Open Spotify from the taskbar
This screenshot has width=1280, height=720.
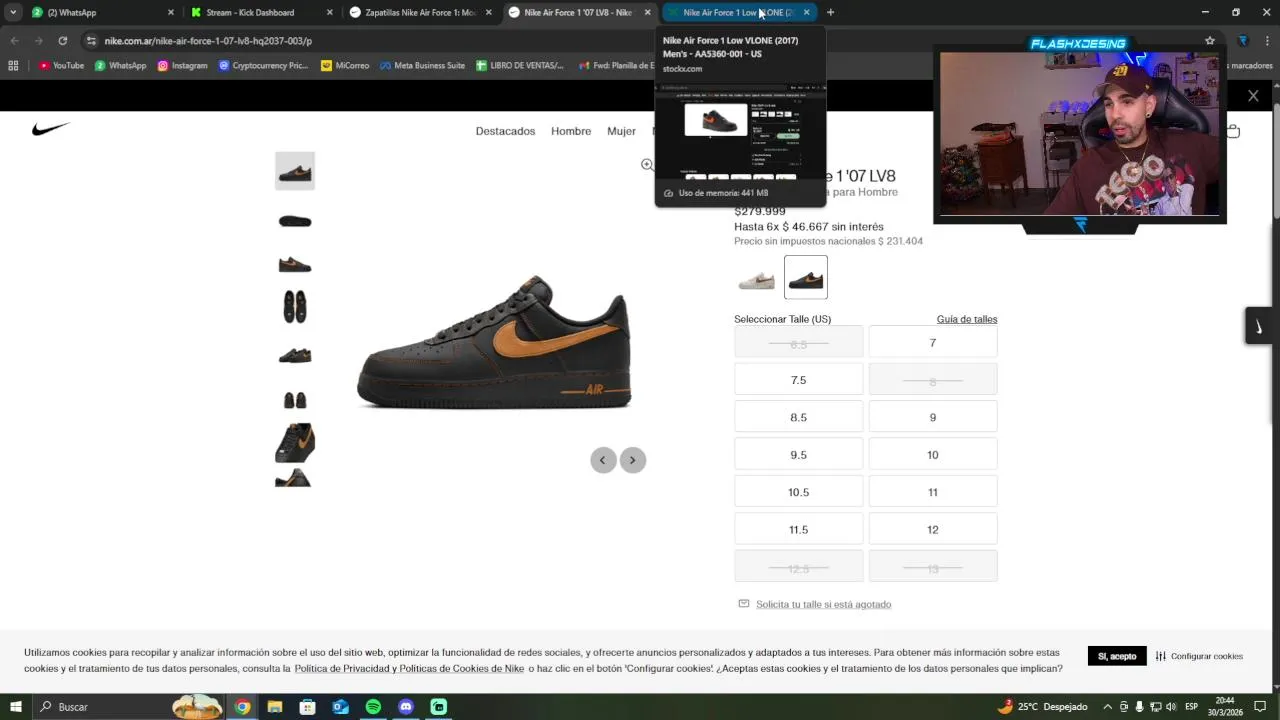(373, 707)
